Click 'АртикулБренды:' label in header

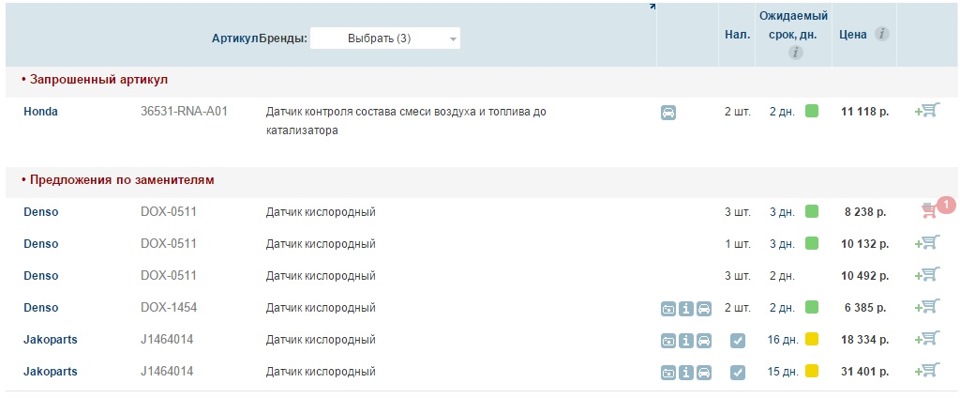click(x=260, y=38)
